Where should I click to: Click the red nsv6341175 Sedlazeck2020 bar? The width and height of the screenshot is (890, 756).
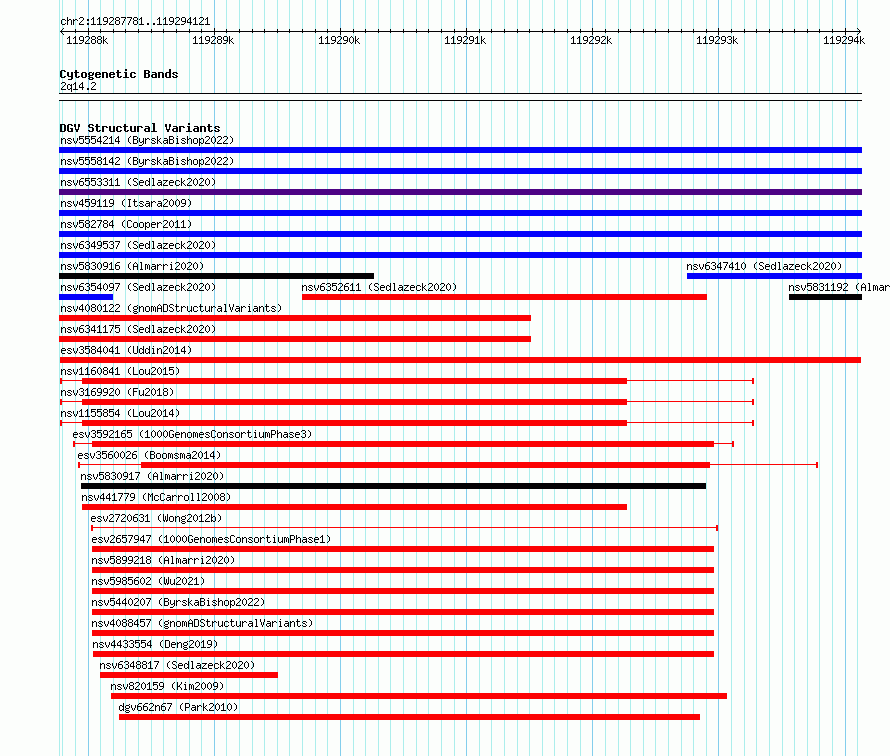tap(295, 339)
